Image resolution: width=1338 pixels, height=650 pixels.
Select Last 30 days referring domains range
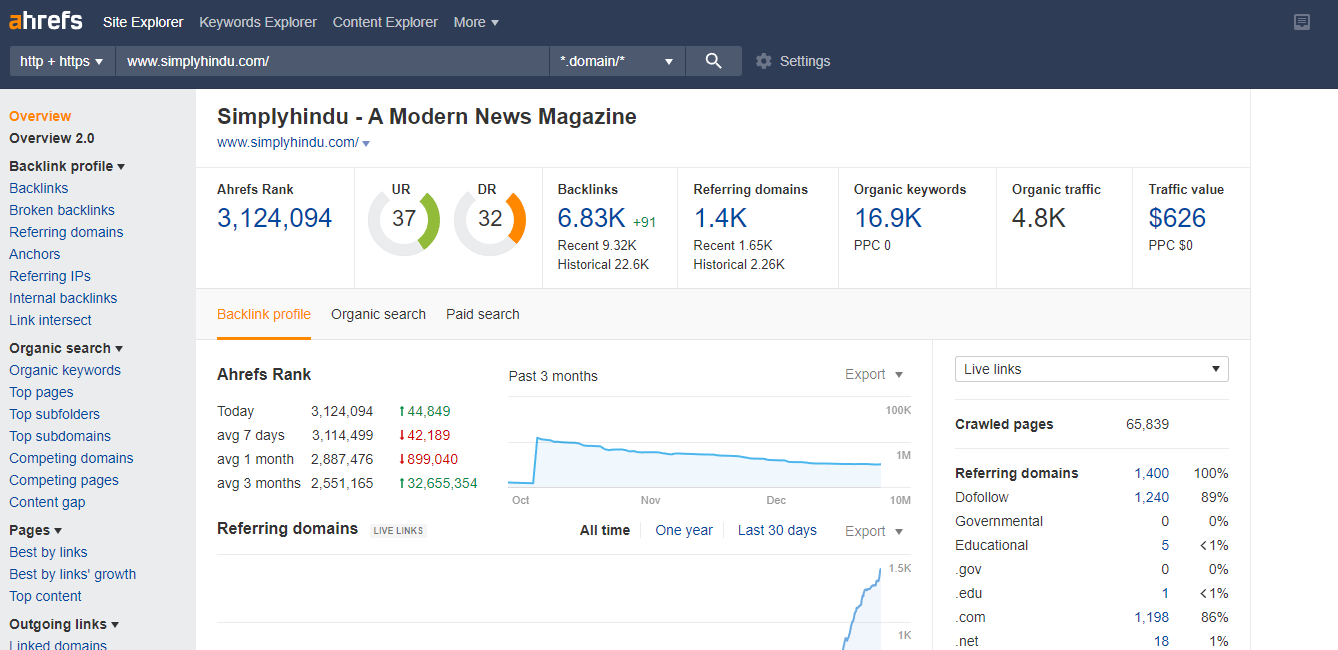(777, 530)
